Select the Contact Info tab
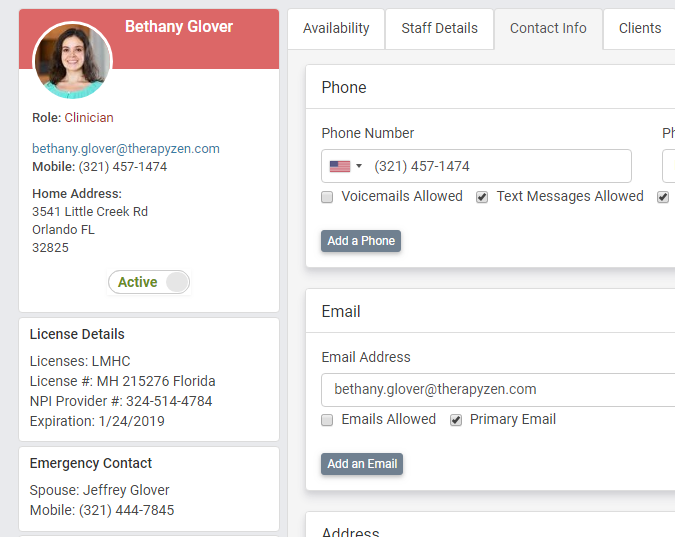The width and height of the screenshot is (675, 537). [x=548, y=28]
